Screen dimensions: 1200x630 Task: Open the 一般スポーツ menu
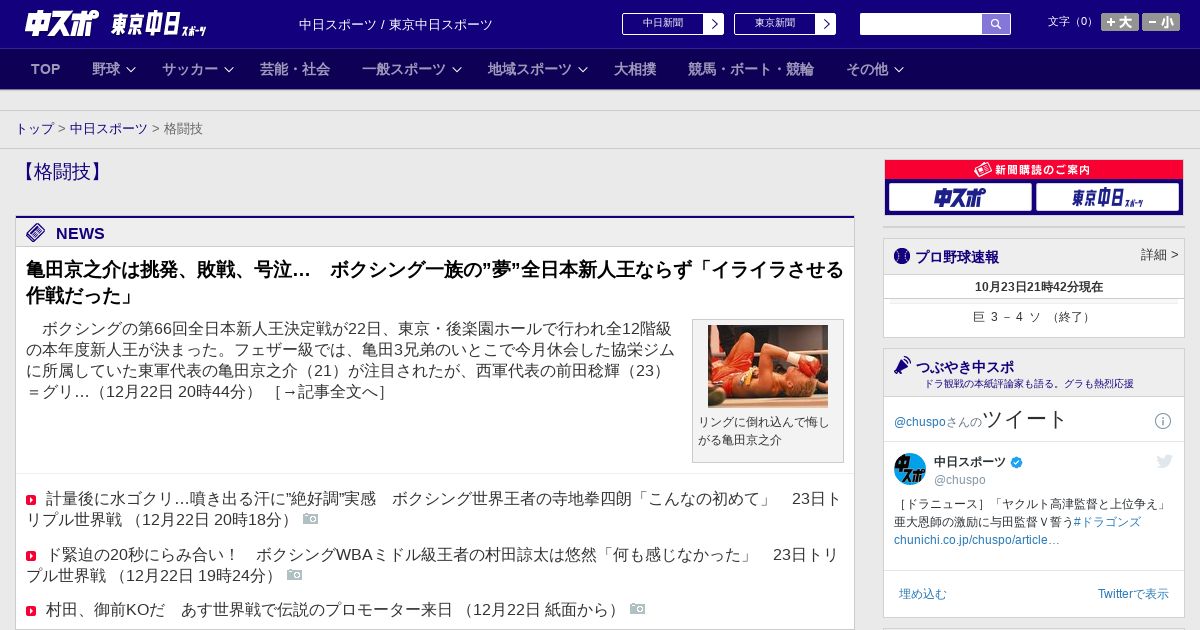[x=404, y=69]
